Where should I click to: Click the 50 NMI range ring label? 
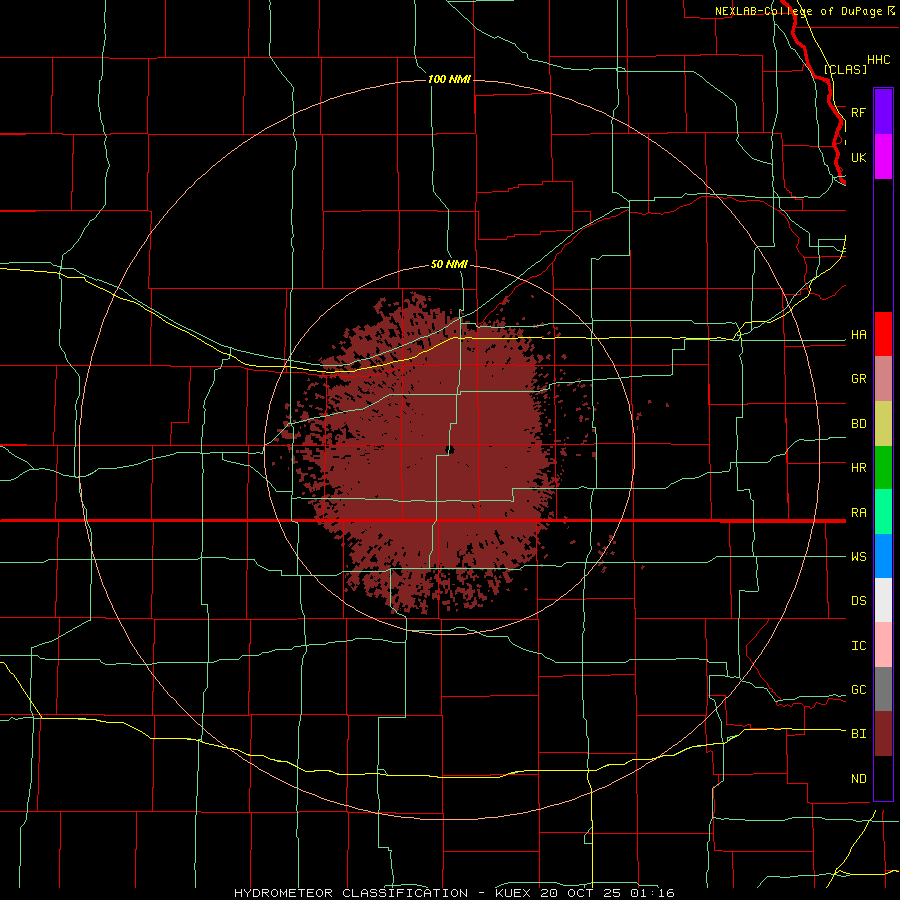(449, 264)
